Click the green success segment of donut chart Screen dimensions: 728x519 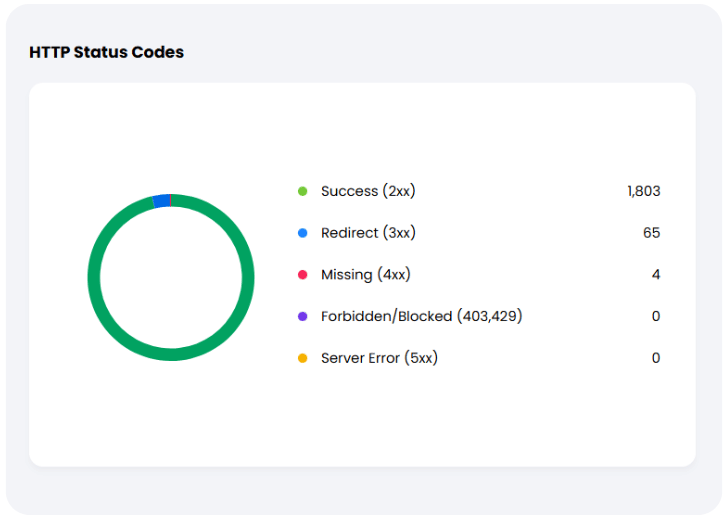click(171, 354)
